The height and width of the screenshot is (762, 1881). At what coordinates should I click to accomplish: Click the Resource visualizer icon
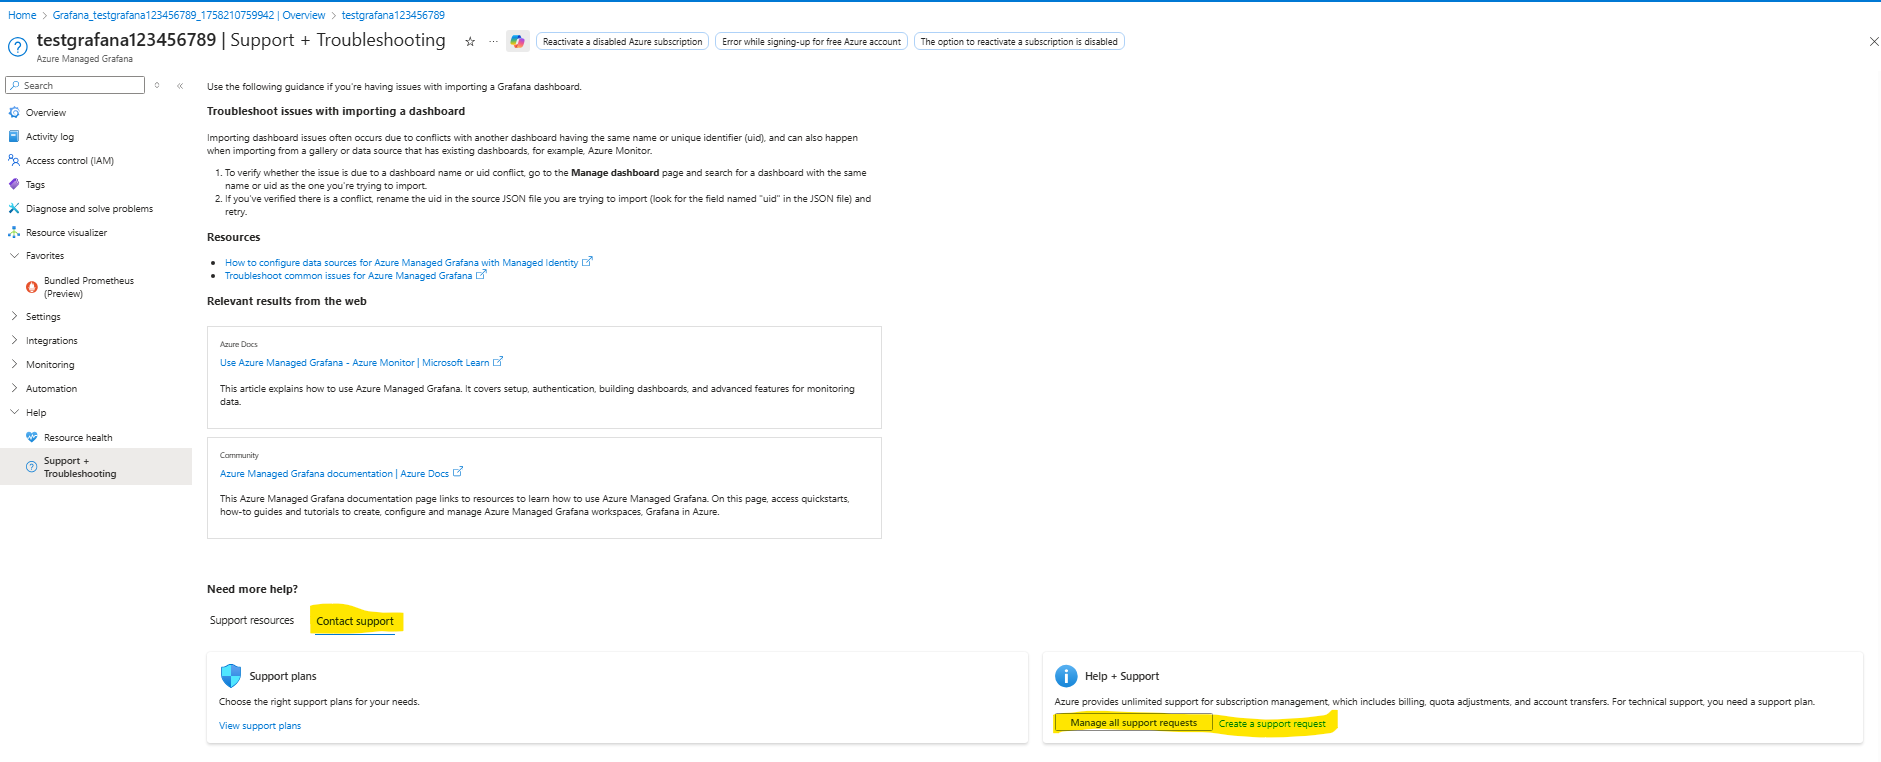(14, 233)
